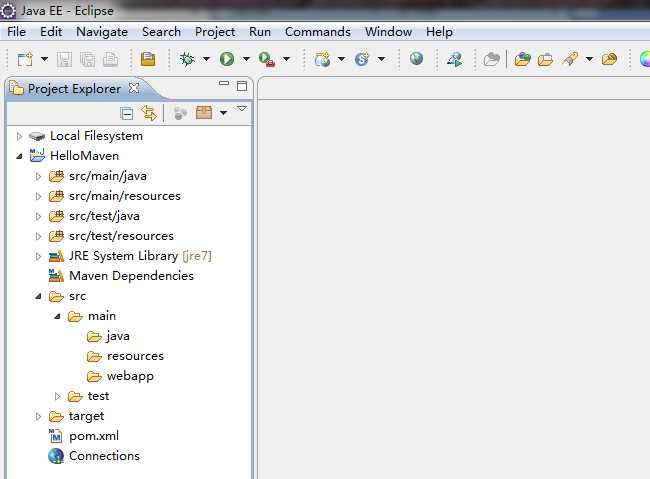
Task: Open the Search flashlight dropdown arrow
Action: tap(589, 59)
